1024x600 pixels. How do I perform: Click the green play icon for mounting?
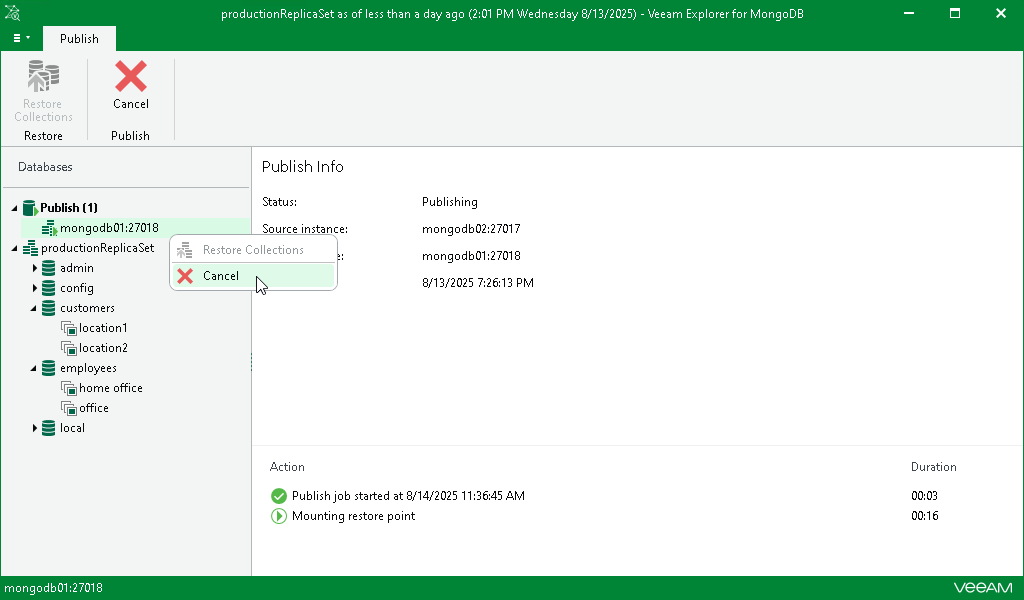pyautogui.click(x=279, y=516)
